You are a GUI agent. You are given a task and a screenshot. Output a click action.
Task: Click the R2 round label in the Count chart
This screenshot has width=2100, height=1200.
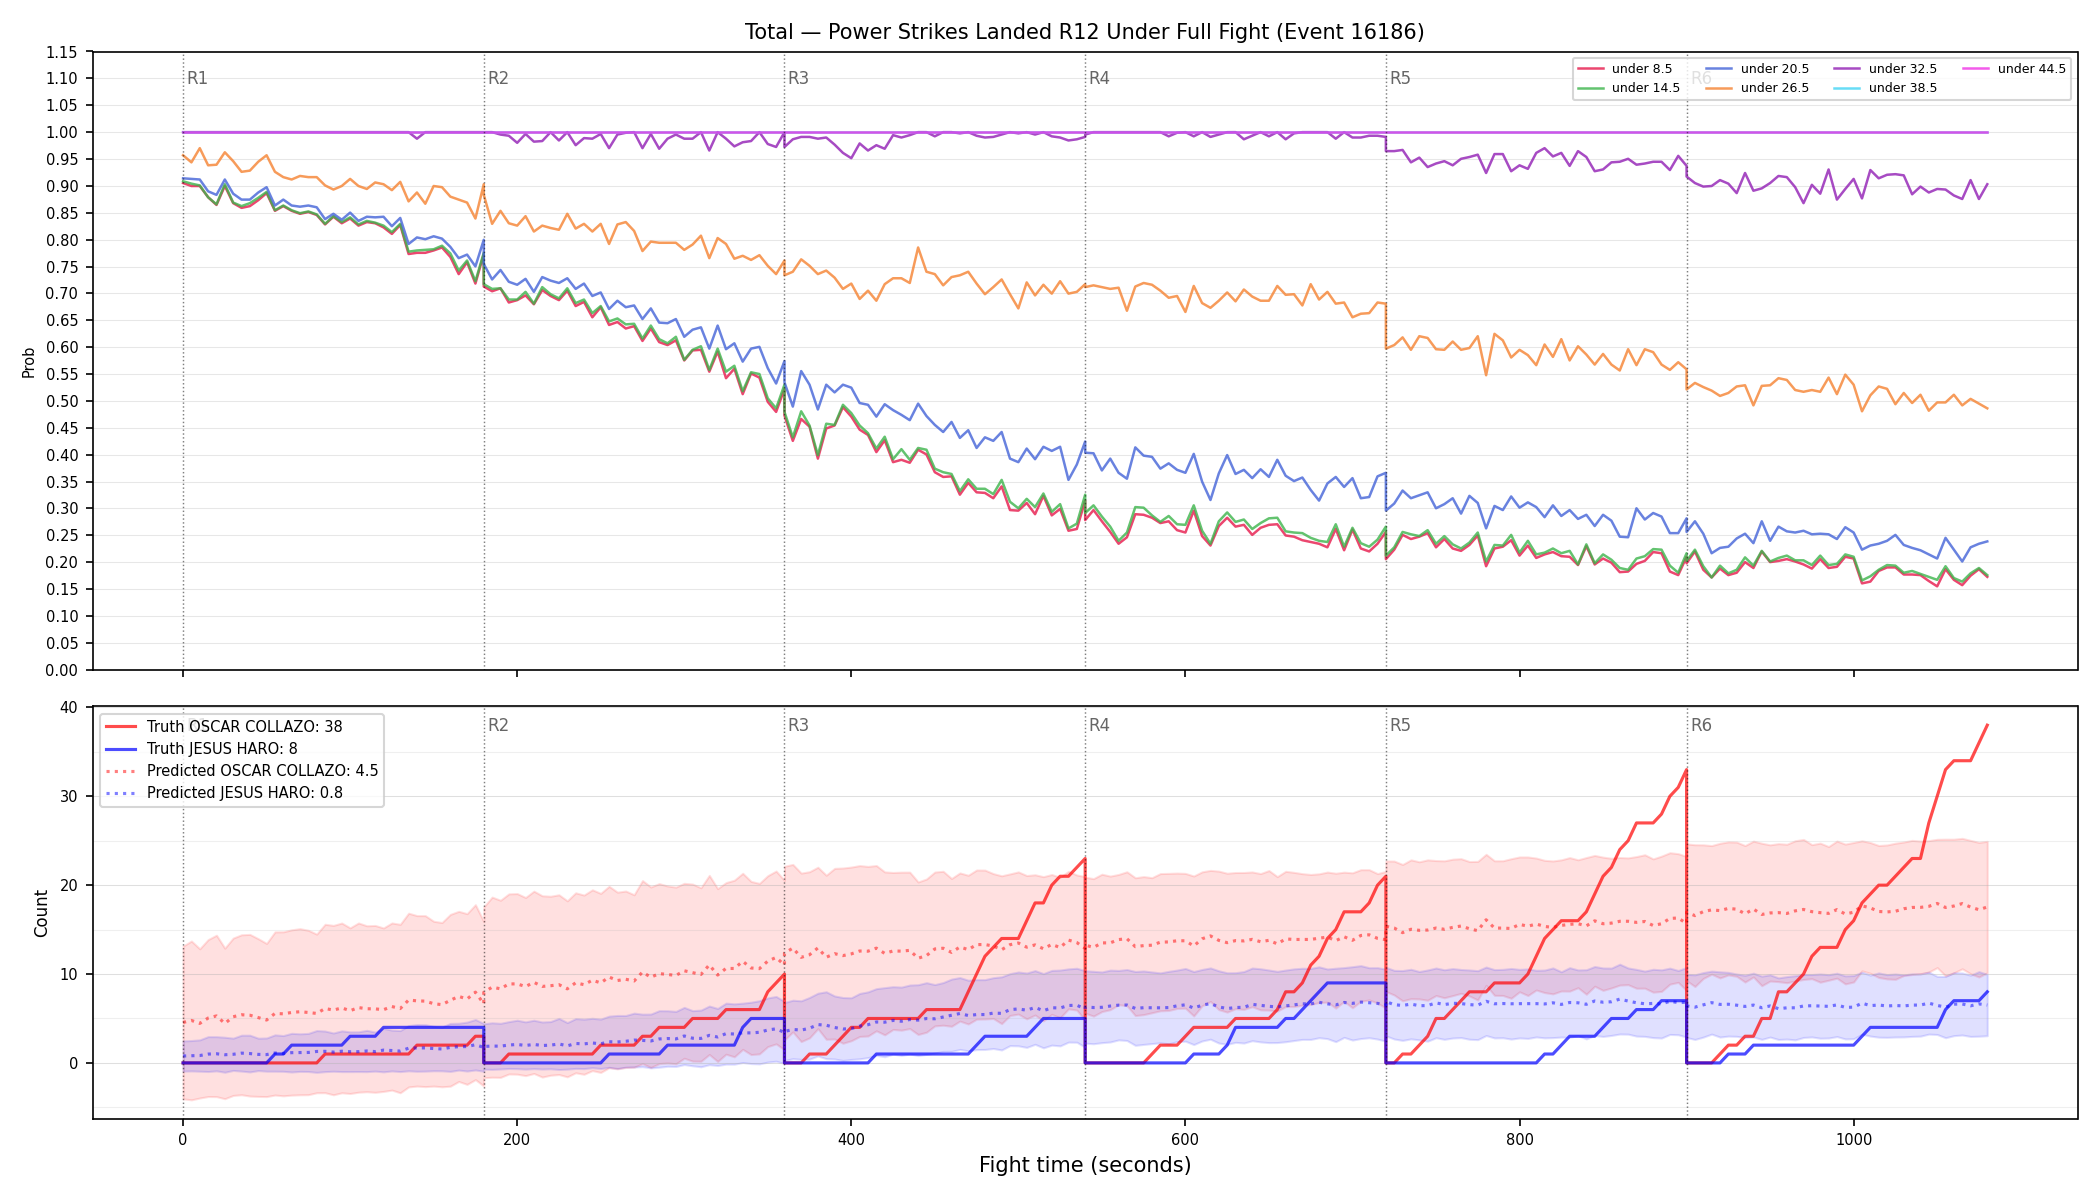pos(498,725)
